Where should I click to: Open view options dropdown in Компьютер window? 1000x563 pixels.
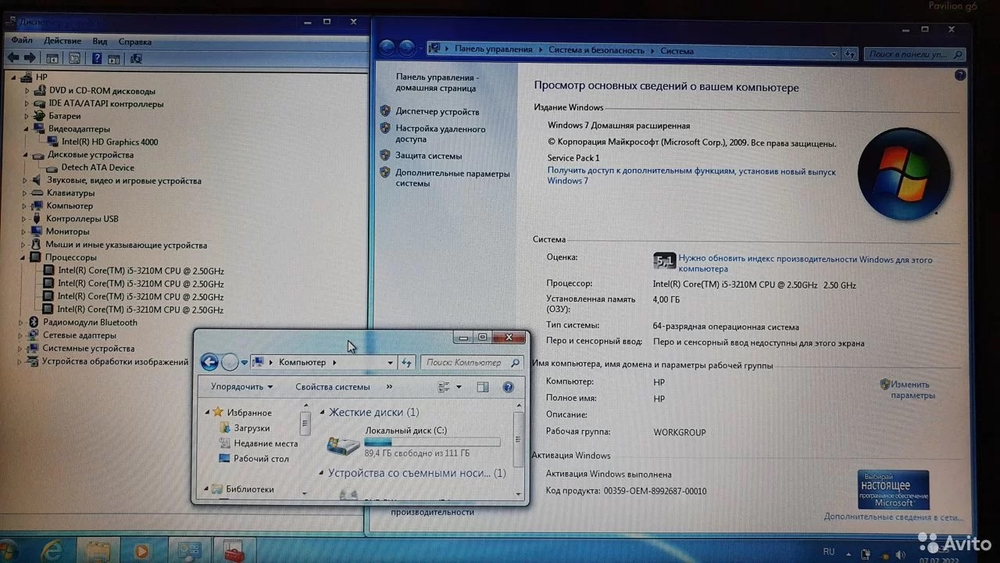[x=459, y=387]
